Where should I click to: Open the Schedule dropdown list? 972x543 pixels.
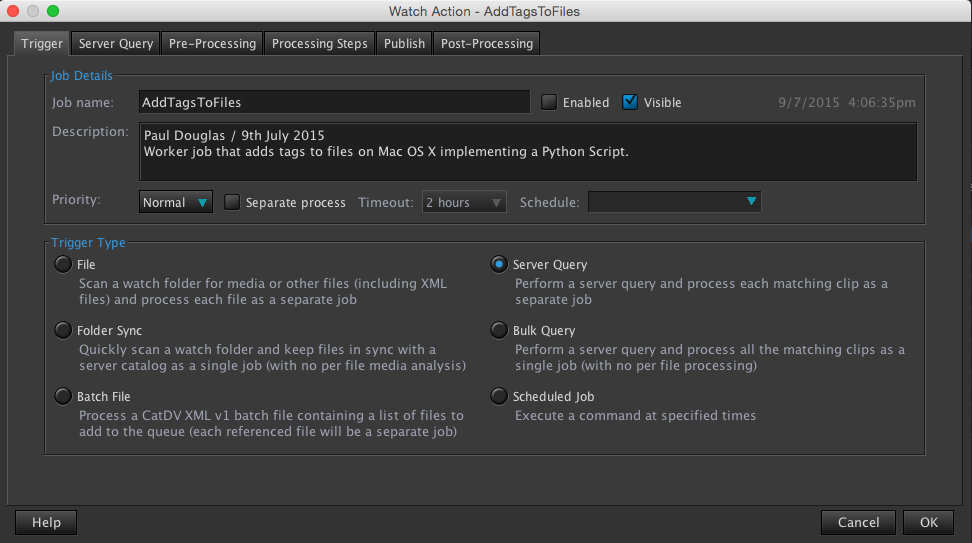coord(674,203)
